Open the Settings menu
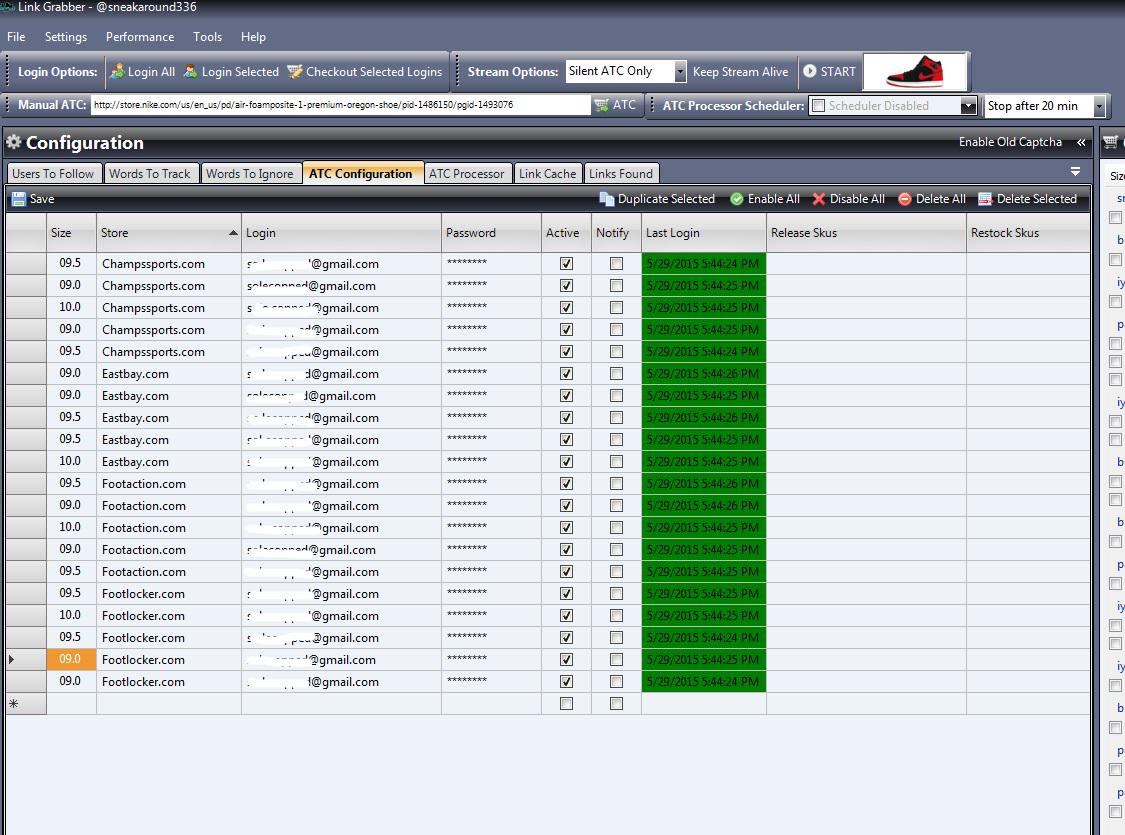The image size is (1125, 835). pyautogui.click(x=66, y=37)
